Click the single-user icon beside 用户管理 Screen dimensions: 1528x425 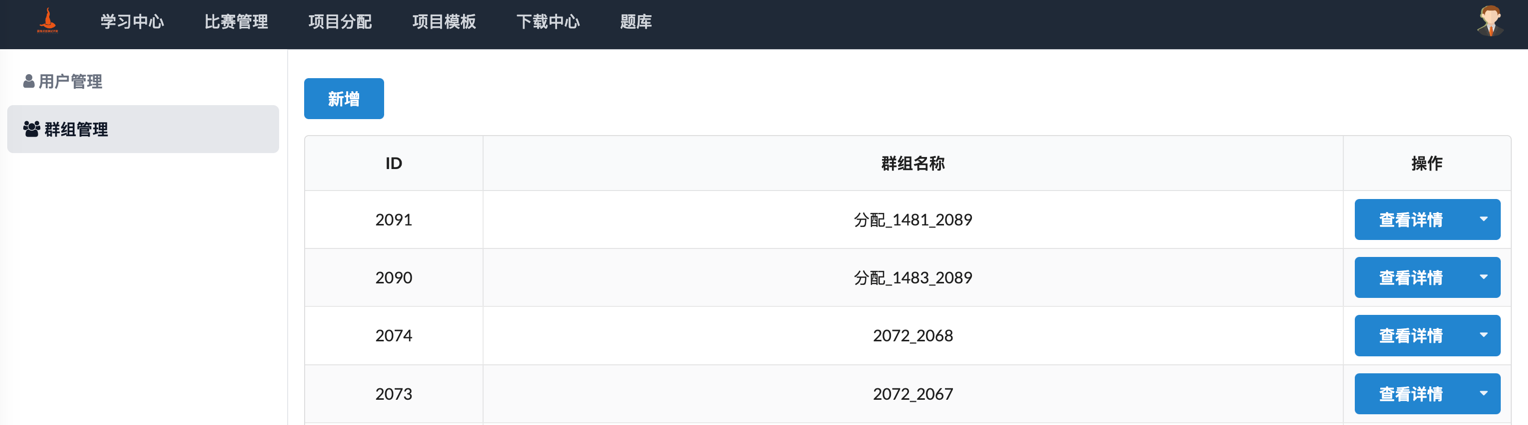coord(29,82)
